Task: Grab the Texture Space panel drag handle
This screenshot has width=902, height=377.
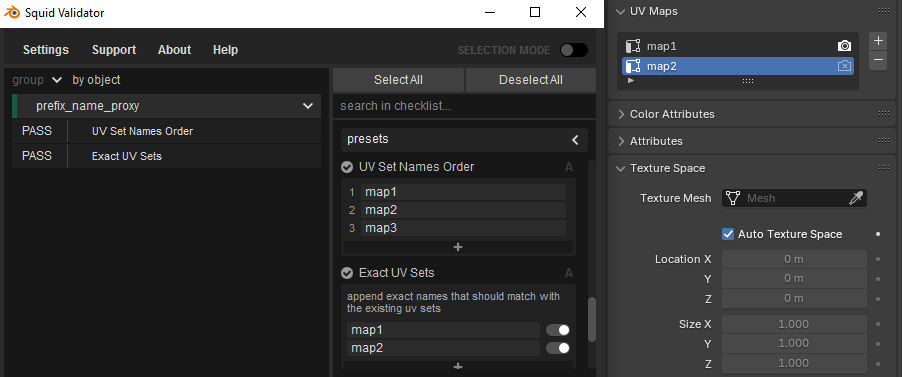Action: 884,167
